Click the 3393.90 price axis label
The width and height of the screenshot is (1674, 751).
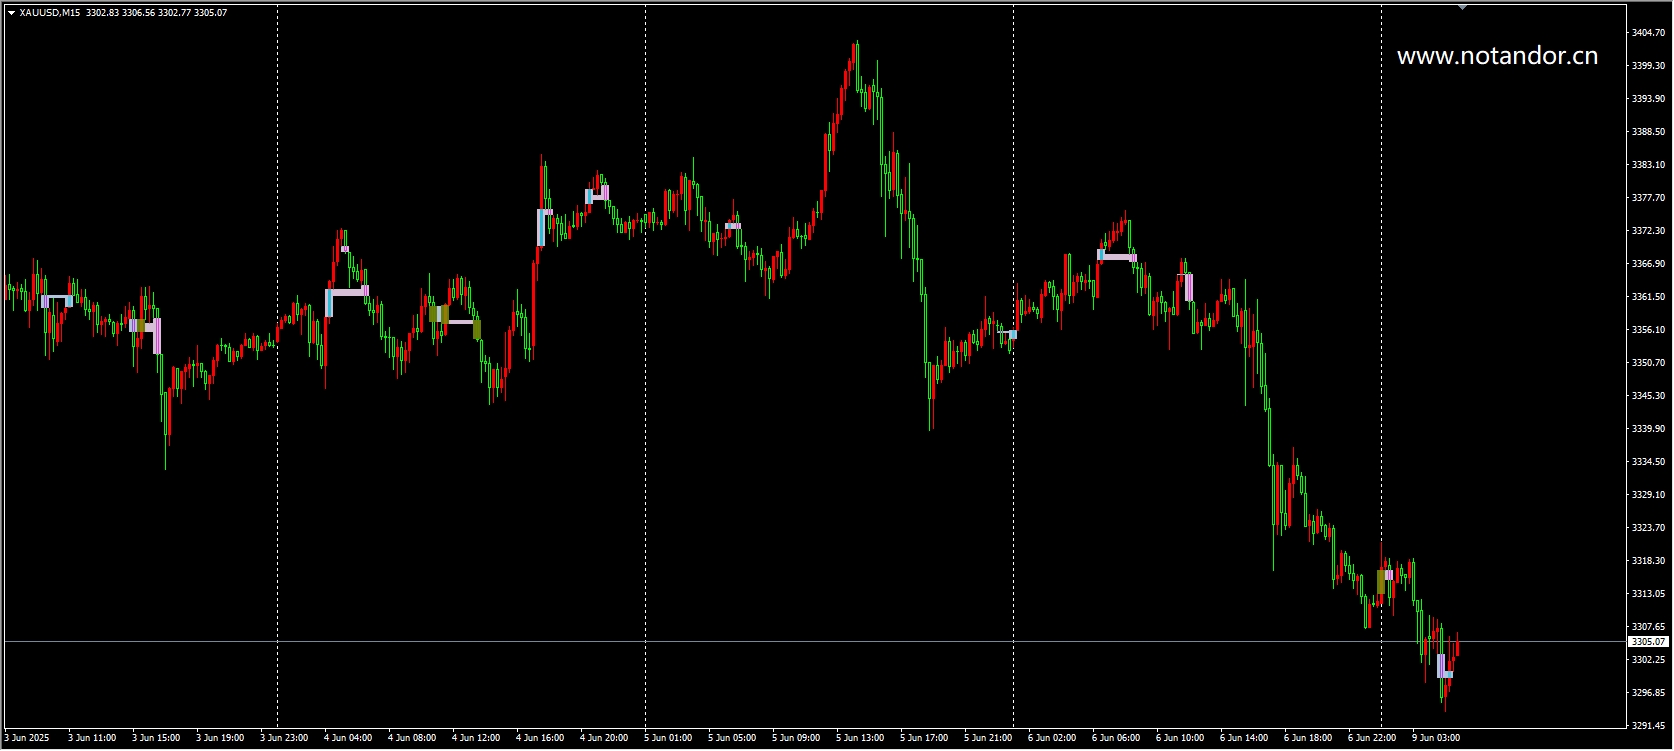coord(1648,99)
